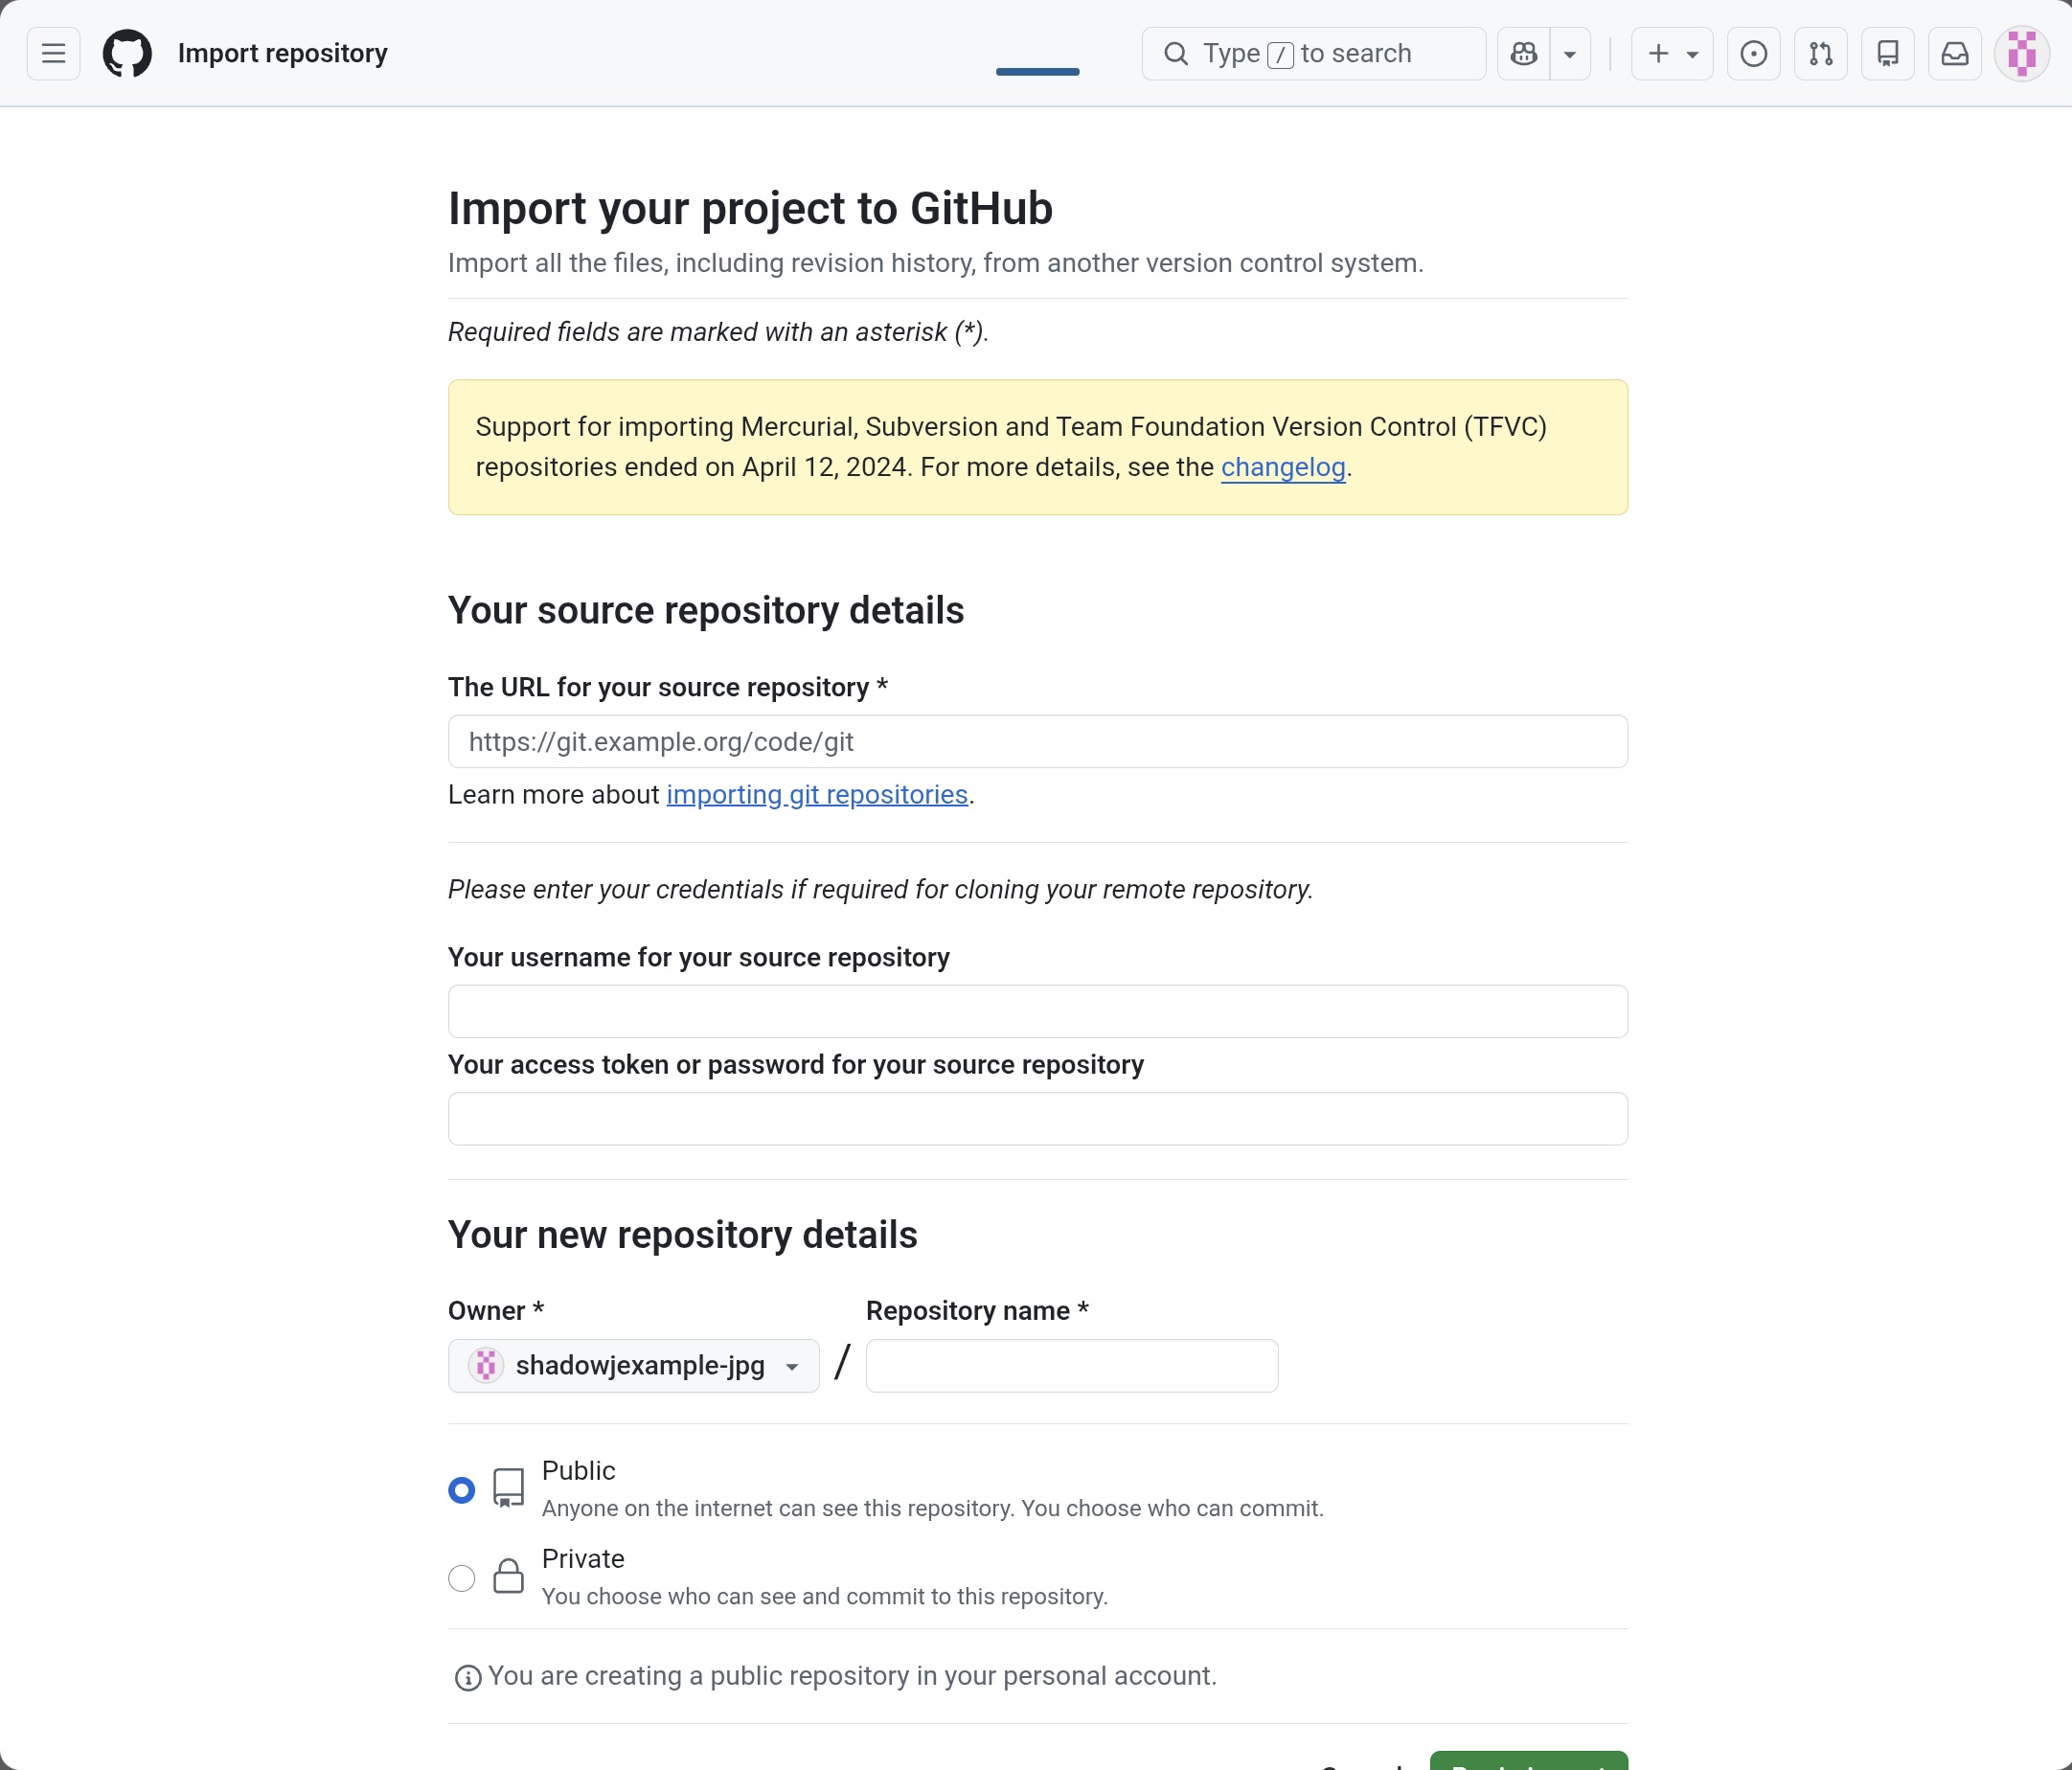Click the access token or password field
The image size is (2072, 1770).
pyautogui.click(x=1037, y=1119)
